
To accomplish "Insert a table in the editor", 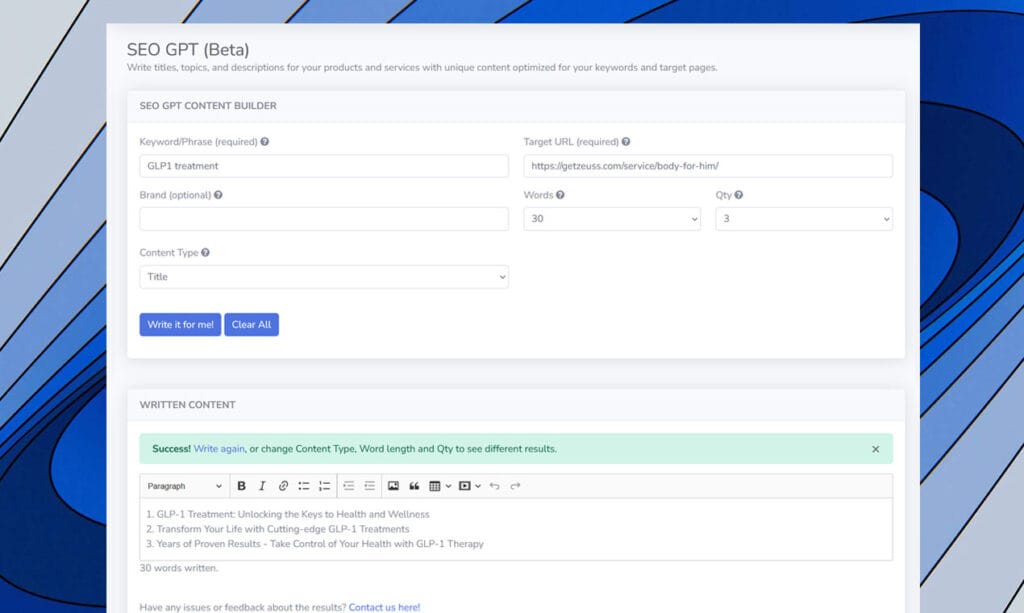I will click(434, 486).
